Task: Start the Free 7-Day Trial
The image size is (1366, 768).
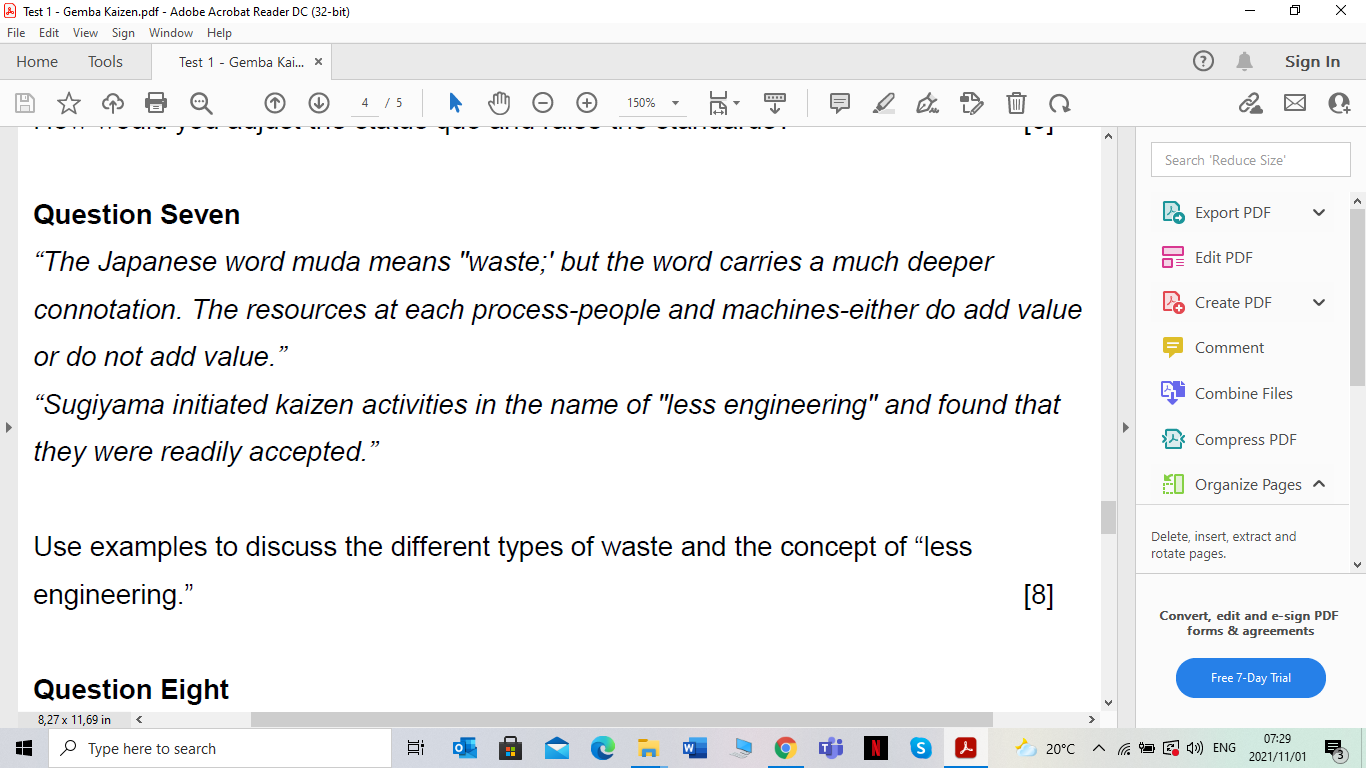Action: pos(1250,677)
